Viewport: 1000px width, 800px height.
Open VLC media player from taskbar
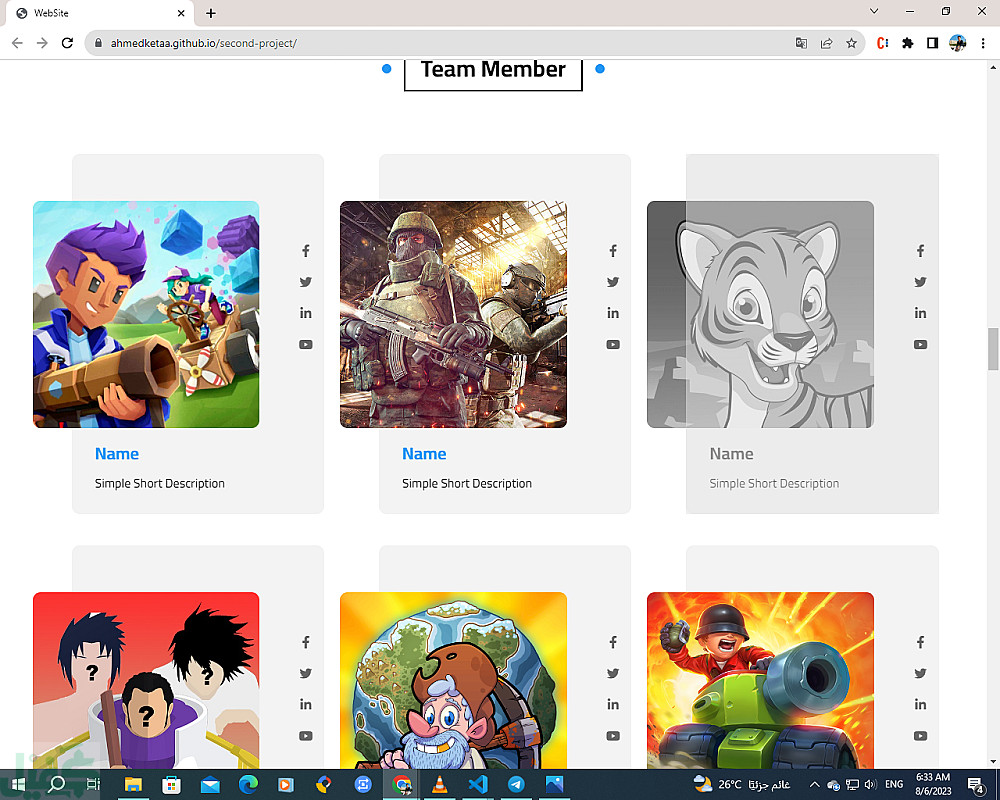(x=439, y=784)
